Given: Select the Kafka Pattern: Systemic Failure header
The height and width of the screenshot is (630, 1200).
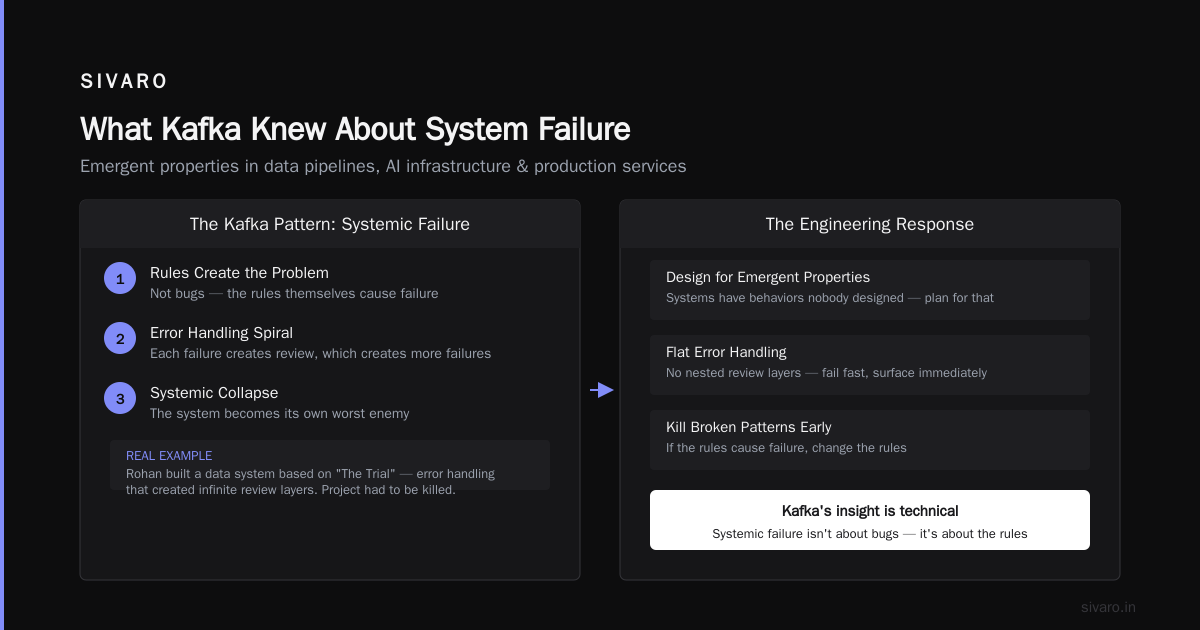Looking at the screenshot, I should coord(330,224).
